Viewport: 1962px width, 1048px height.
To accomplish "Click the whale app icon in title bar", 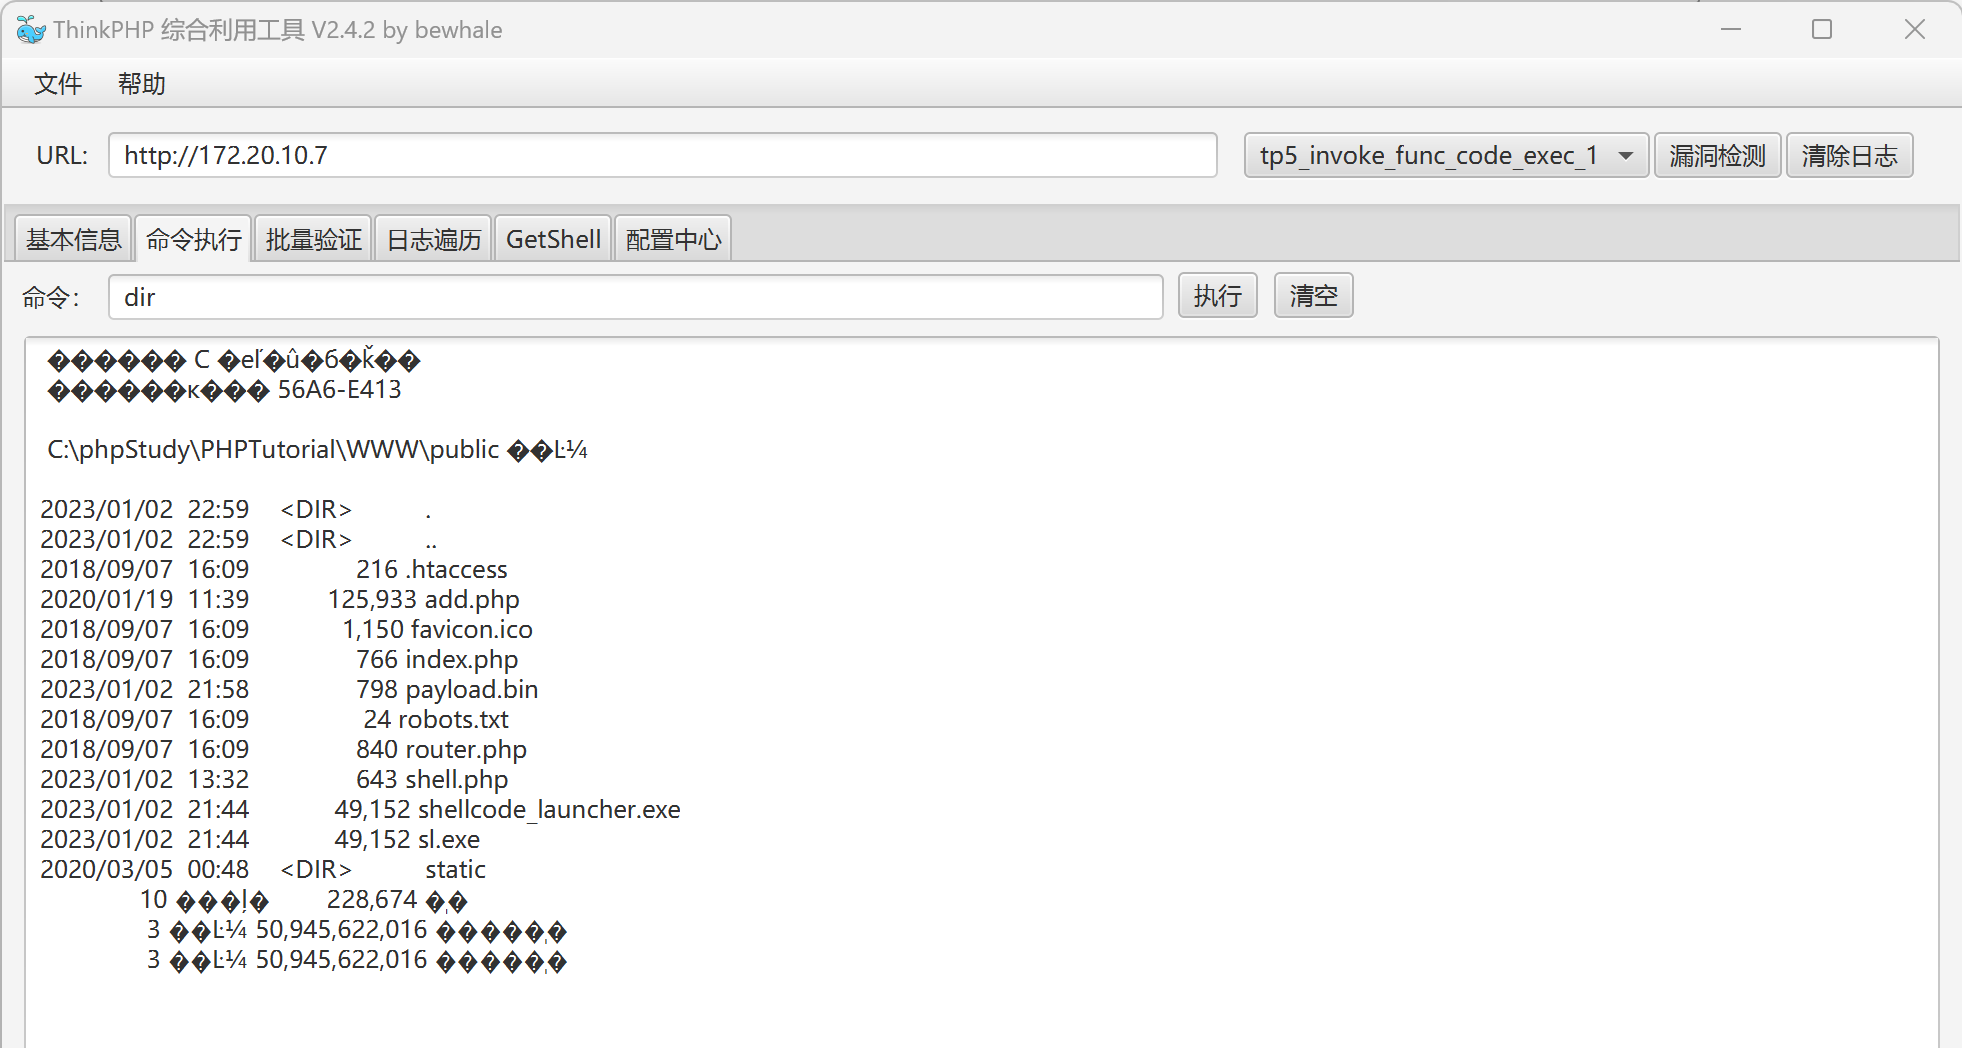I will [x=31, y=30].
